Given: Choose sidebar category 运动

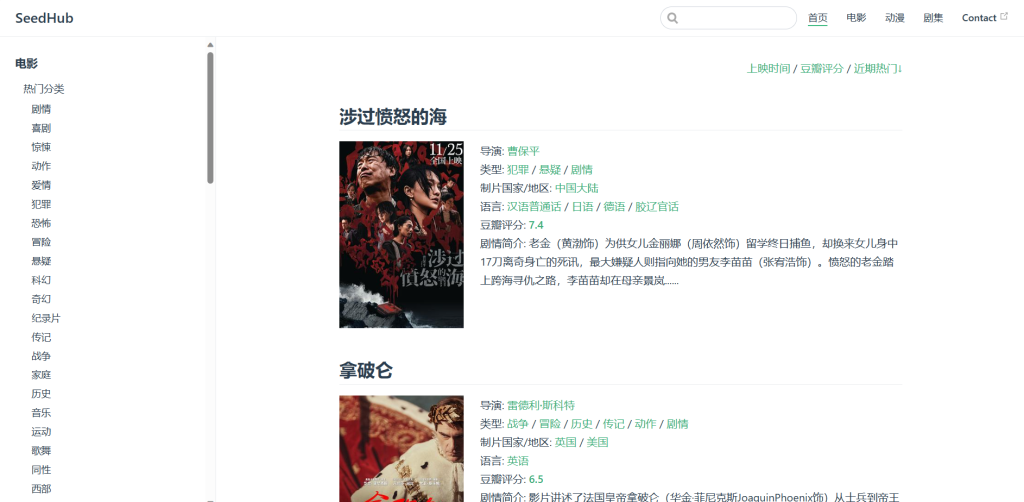Looking at the screenshot, I should point(41,431).
